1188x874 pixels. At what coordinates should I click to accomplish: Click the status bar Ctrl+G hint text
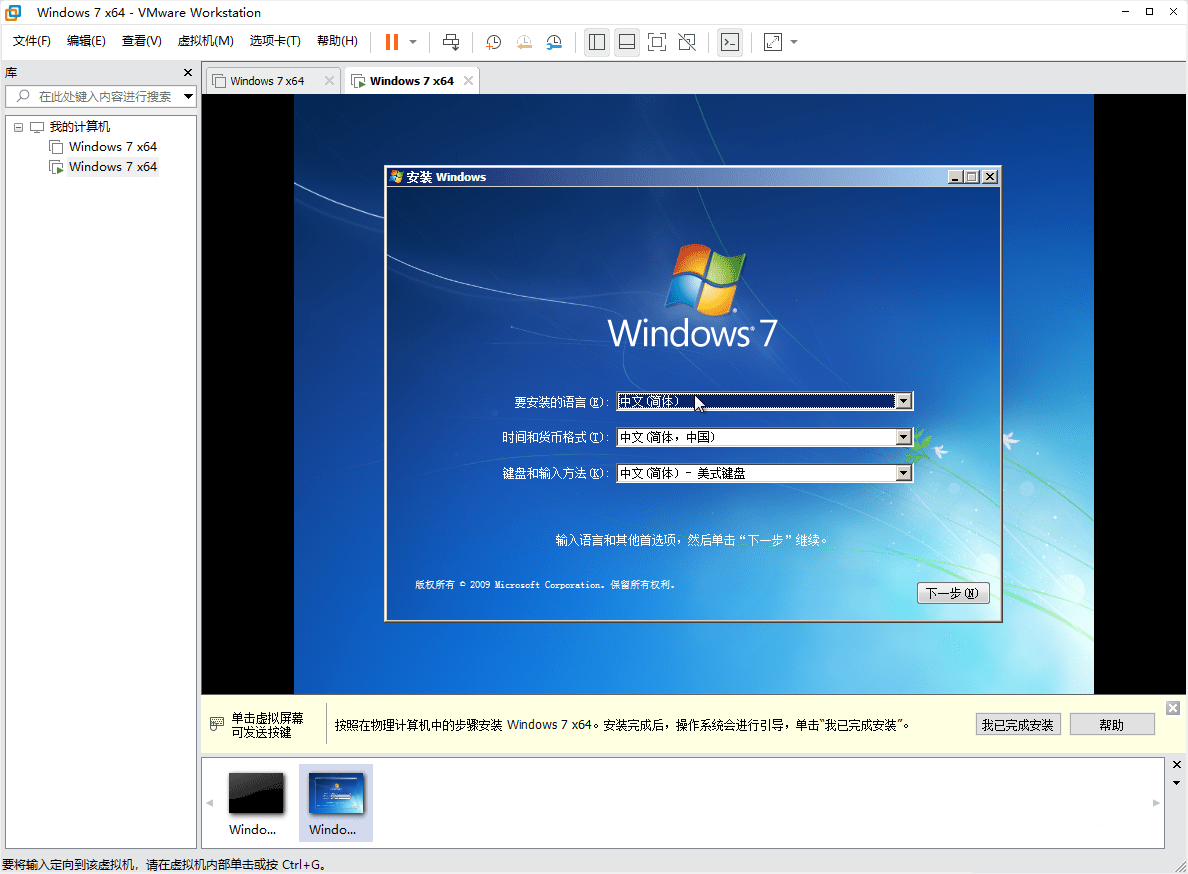(164, 864)
